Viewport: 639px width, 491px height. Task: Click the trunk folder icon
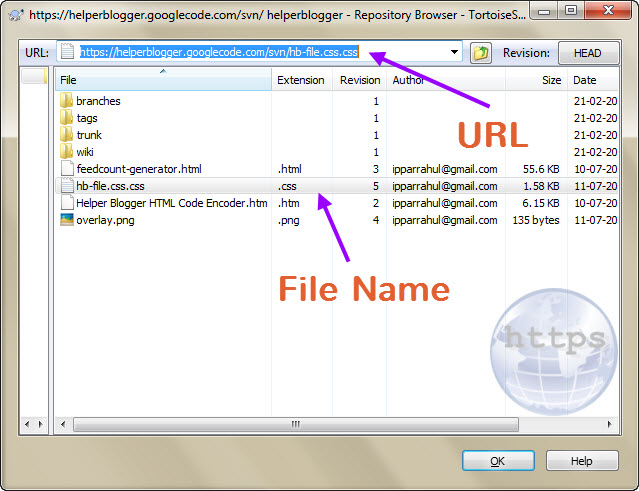click(67, 135)
